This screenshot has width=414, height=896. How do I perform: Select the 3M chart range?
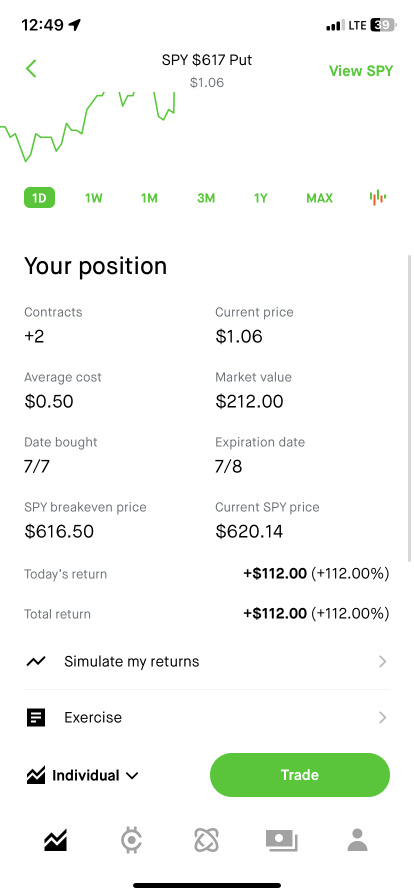[206, 198]
